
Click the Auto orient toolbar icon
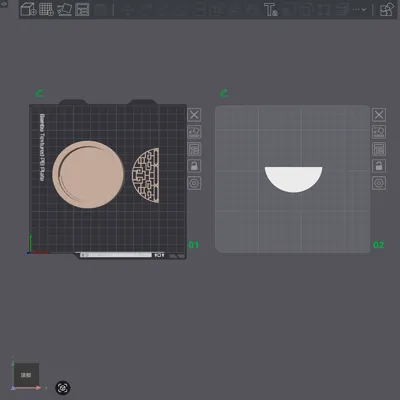pos(64,9)
